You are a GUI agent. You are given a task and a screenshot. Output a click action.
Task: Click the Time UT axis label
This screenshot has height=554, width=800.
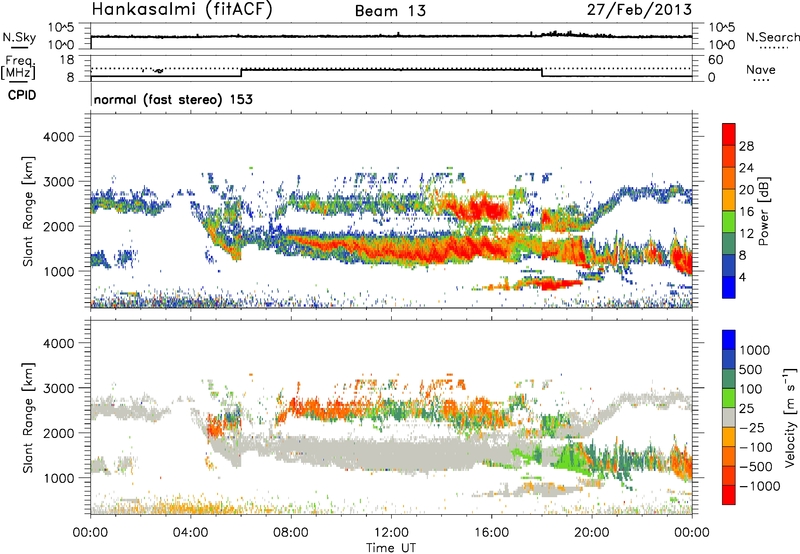pos(391,547)
